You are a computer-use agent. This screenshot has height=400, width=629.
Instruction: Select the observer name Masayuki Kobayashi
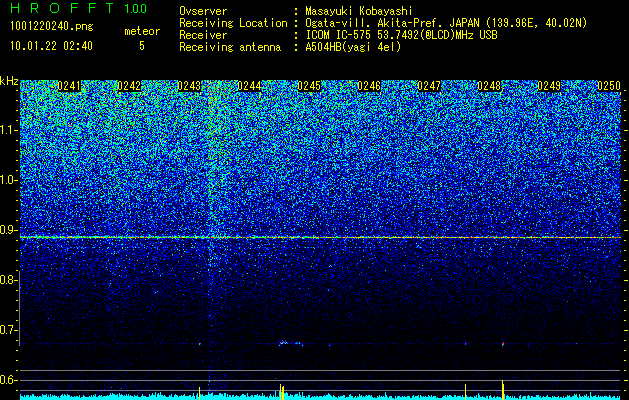359,11
